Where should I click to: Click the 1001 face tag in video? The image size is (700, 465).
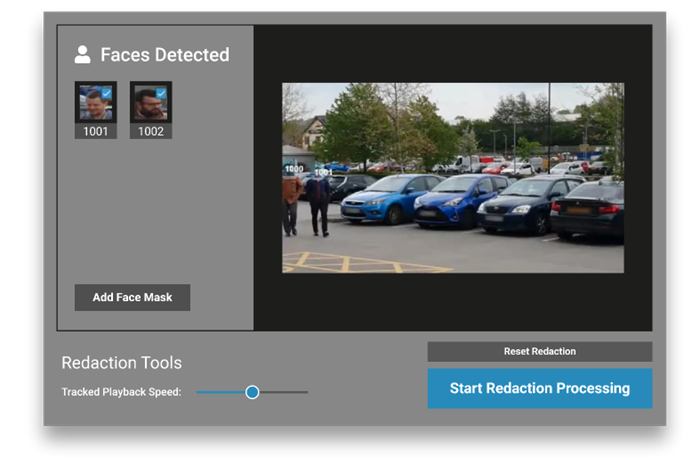(323, 172)
